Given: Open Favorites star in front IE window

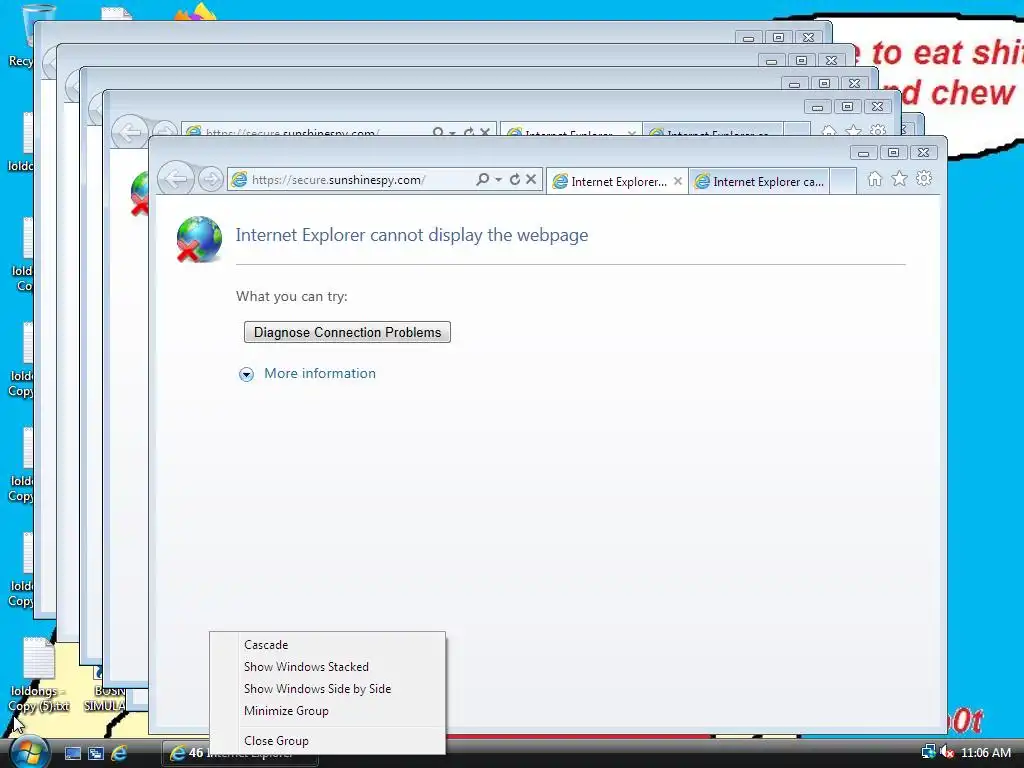Looking at the screenshot, I should [899, 178].
